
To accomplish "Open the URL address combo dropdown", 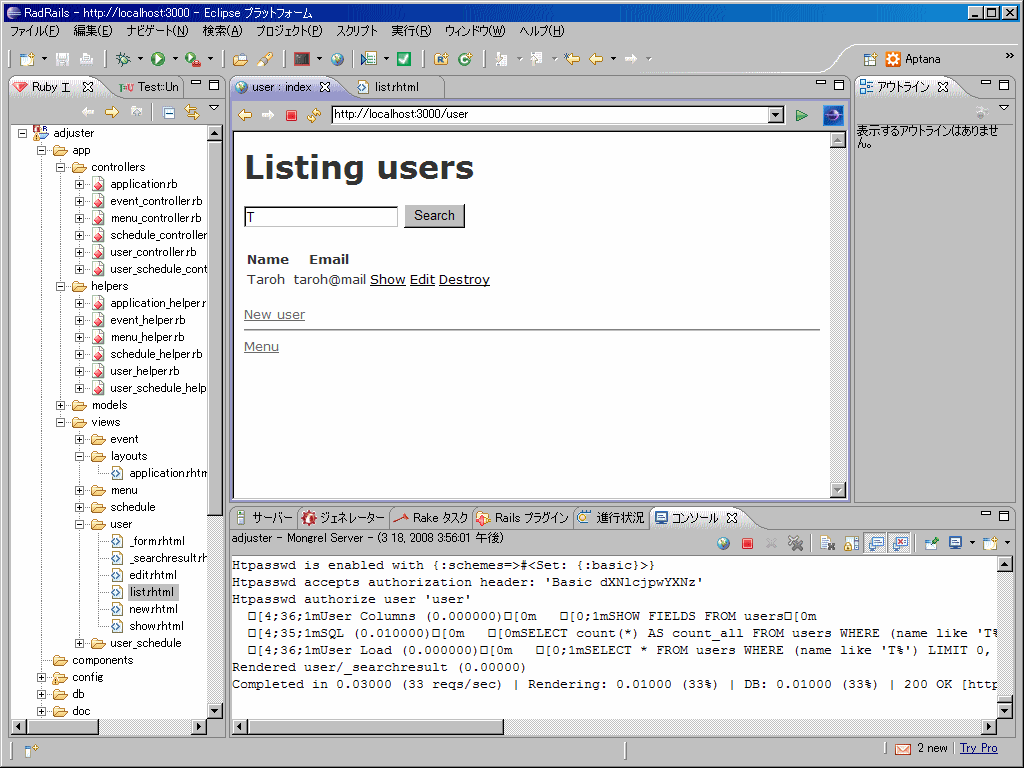I will tap(776, 115).
